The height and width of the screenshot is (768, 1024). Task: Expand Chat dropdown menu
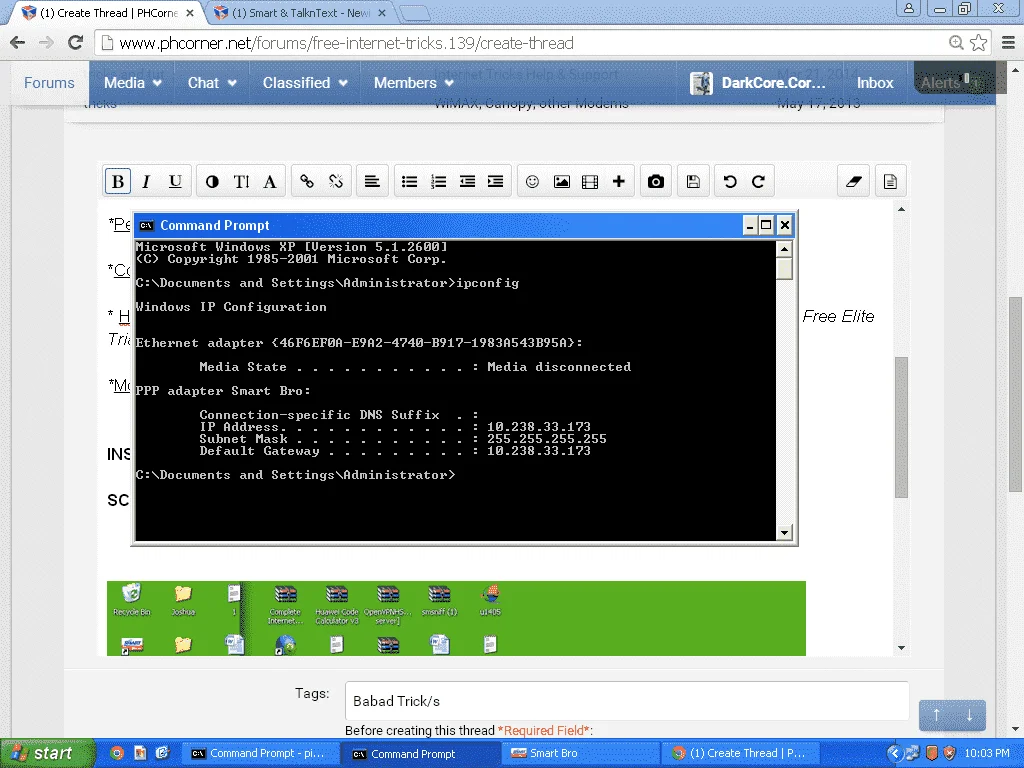[212, 83]
